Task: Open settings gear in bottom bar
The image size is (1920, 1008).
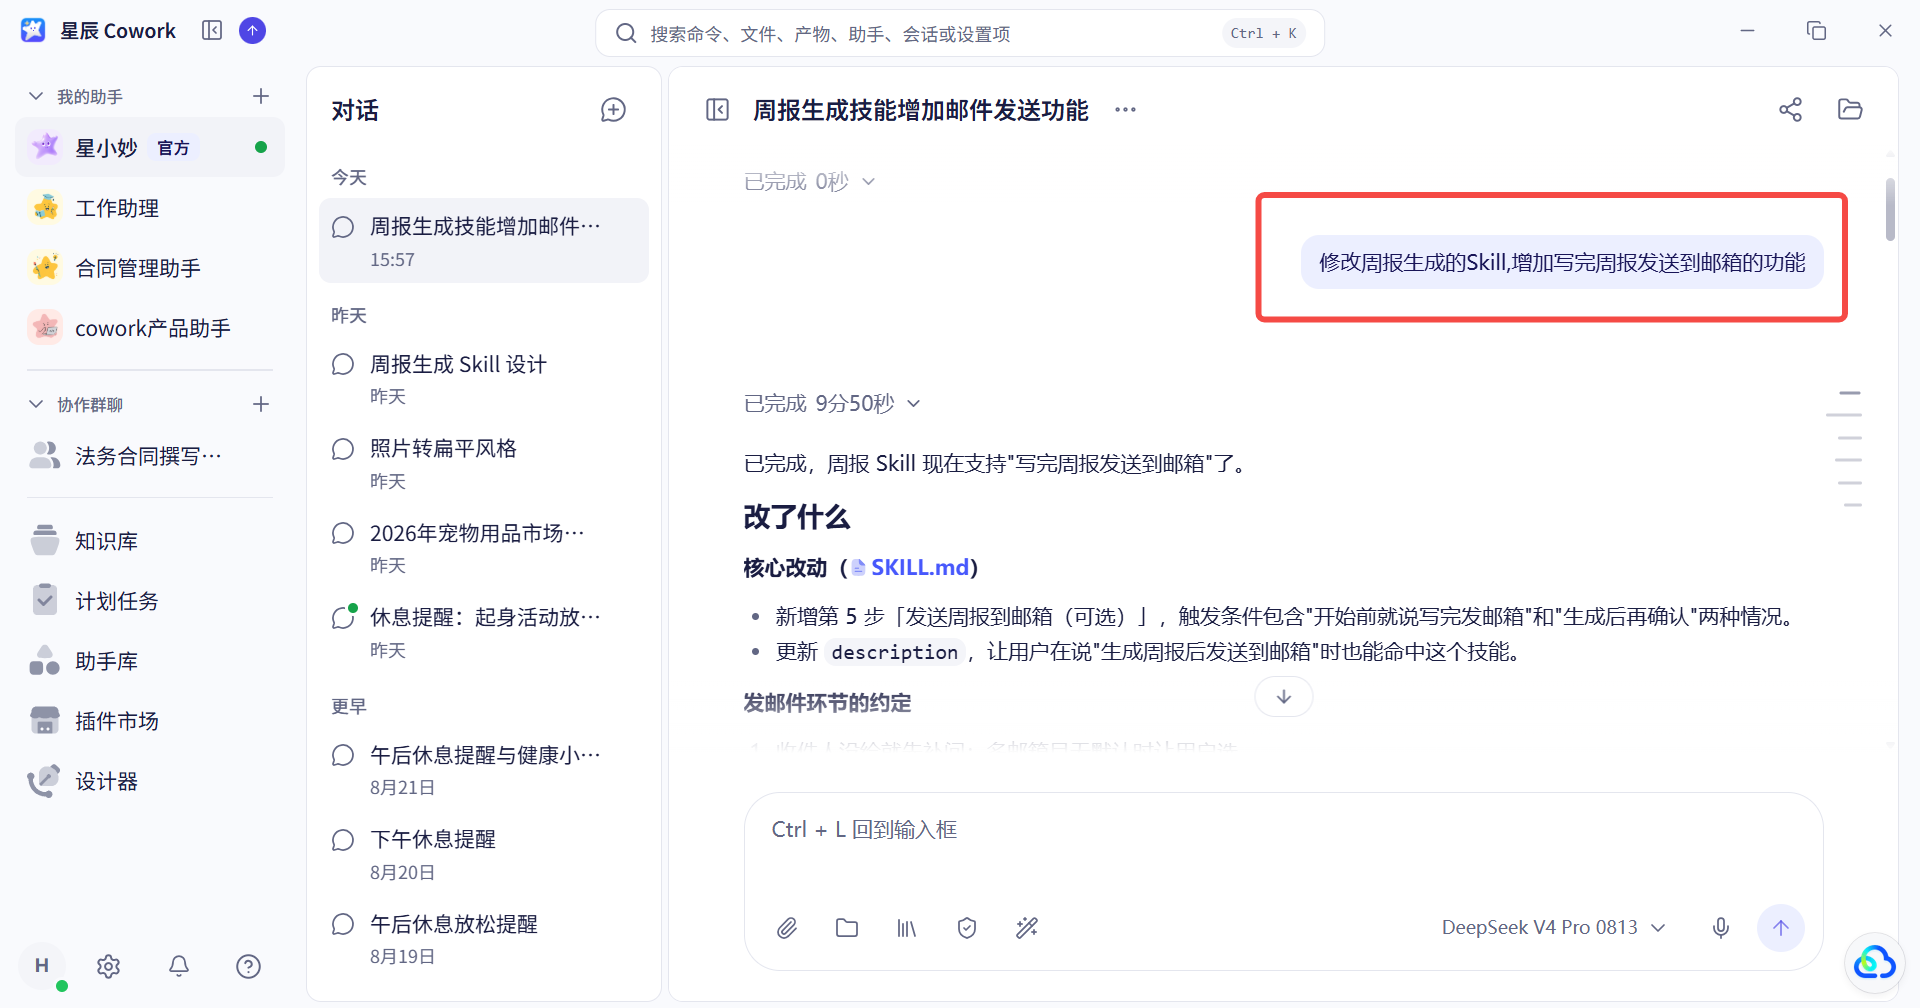Action: (109, 966)
